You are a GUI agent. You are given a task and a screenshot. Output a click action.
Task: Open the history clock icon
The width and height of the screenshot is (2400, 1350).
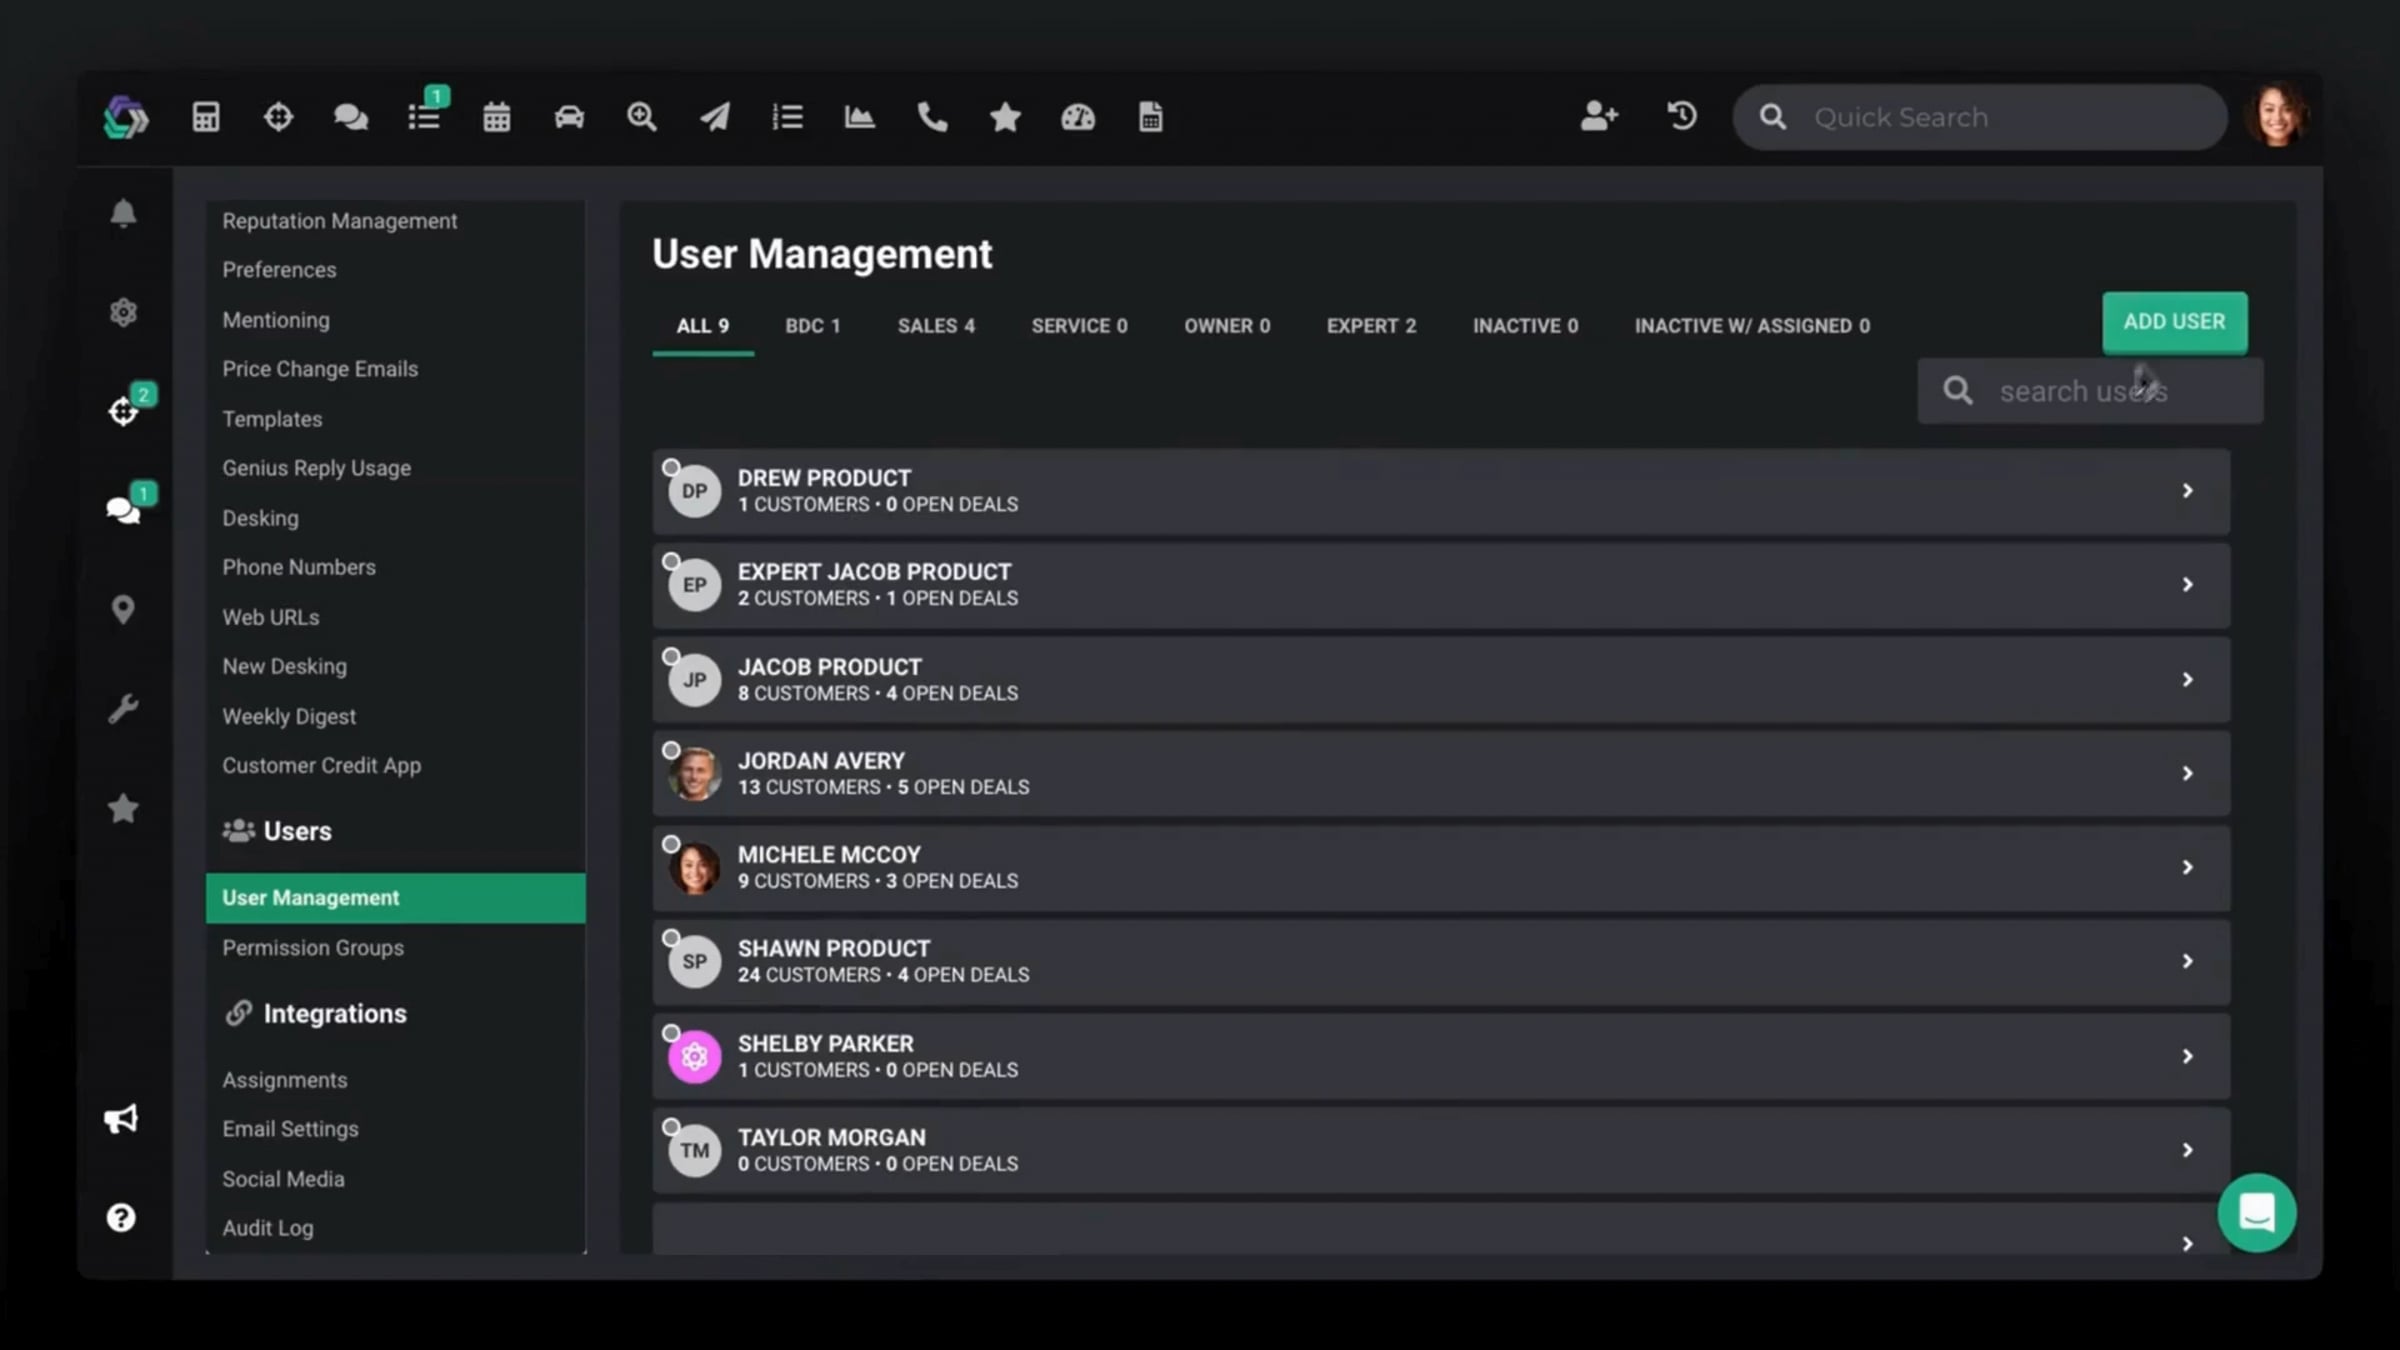(1682, 116)
